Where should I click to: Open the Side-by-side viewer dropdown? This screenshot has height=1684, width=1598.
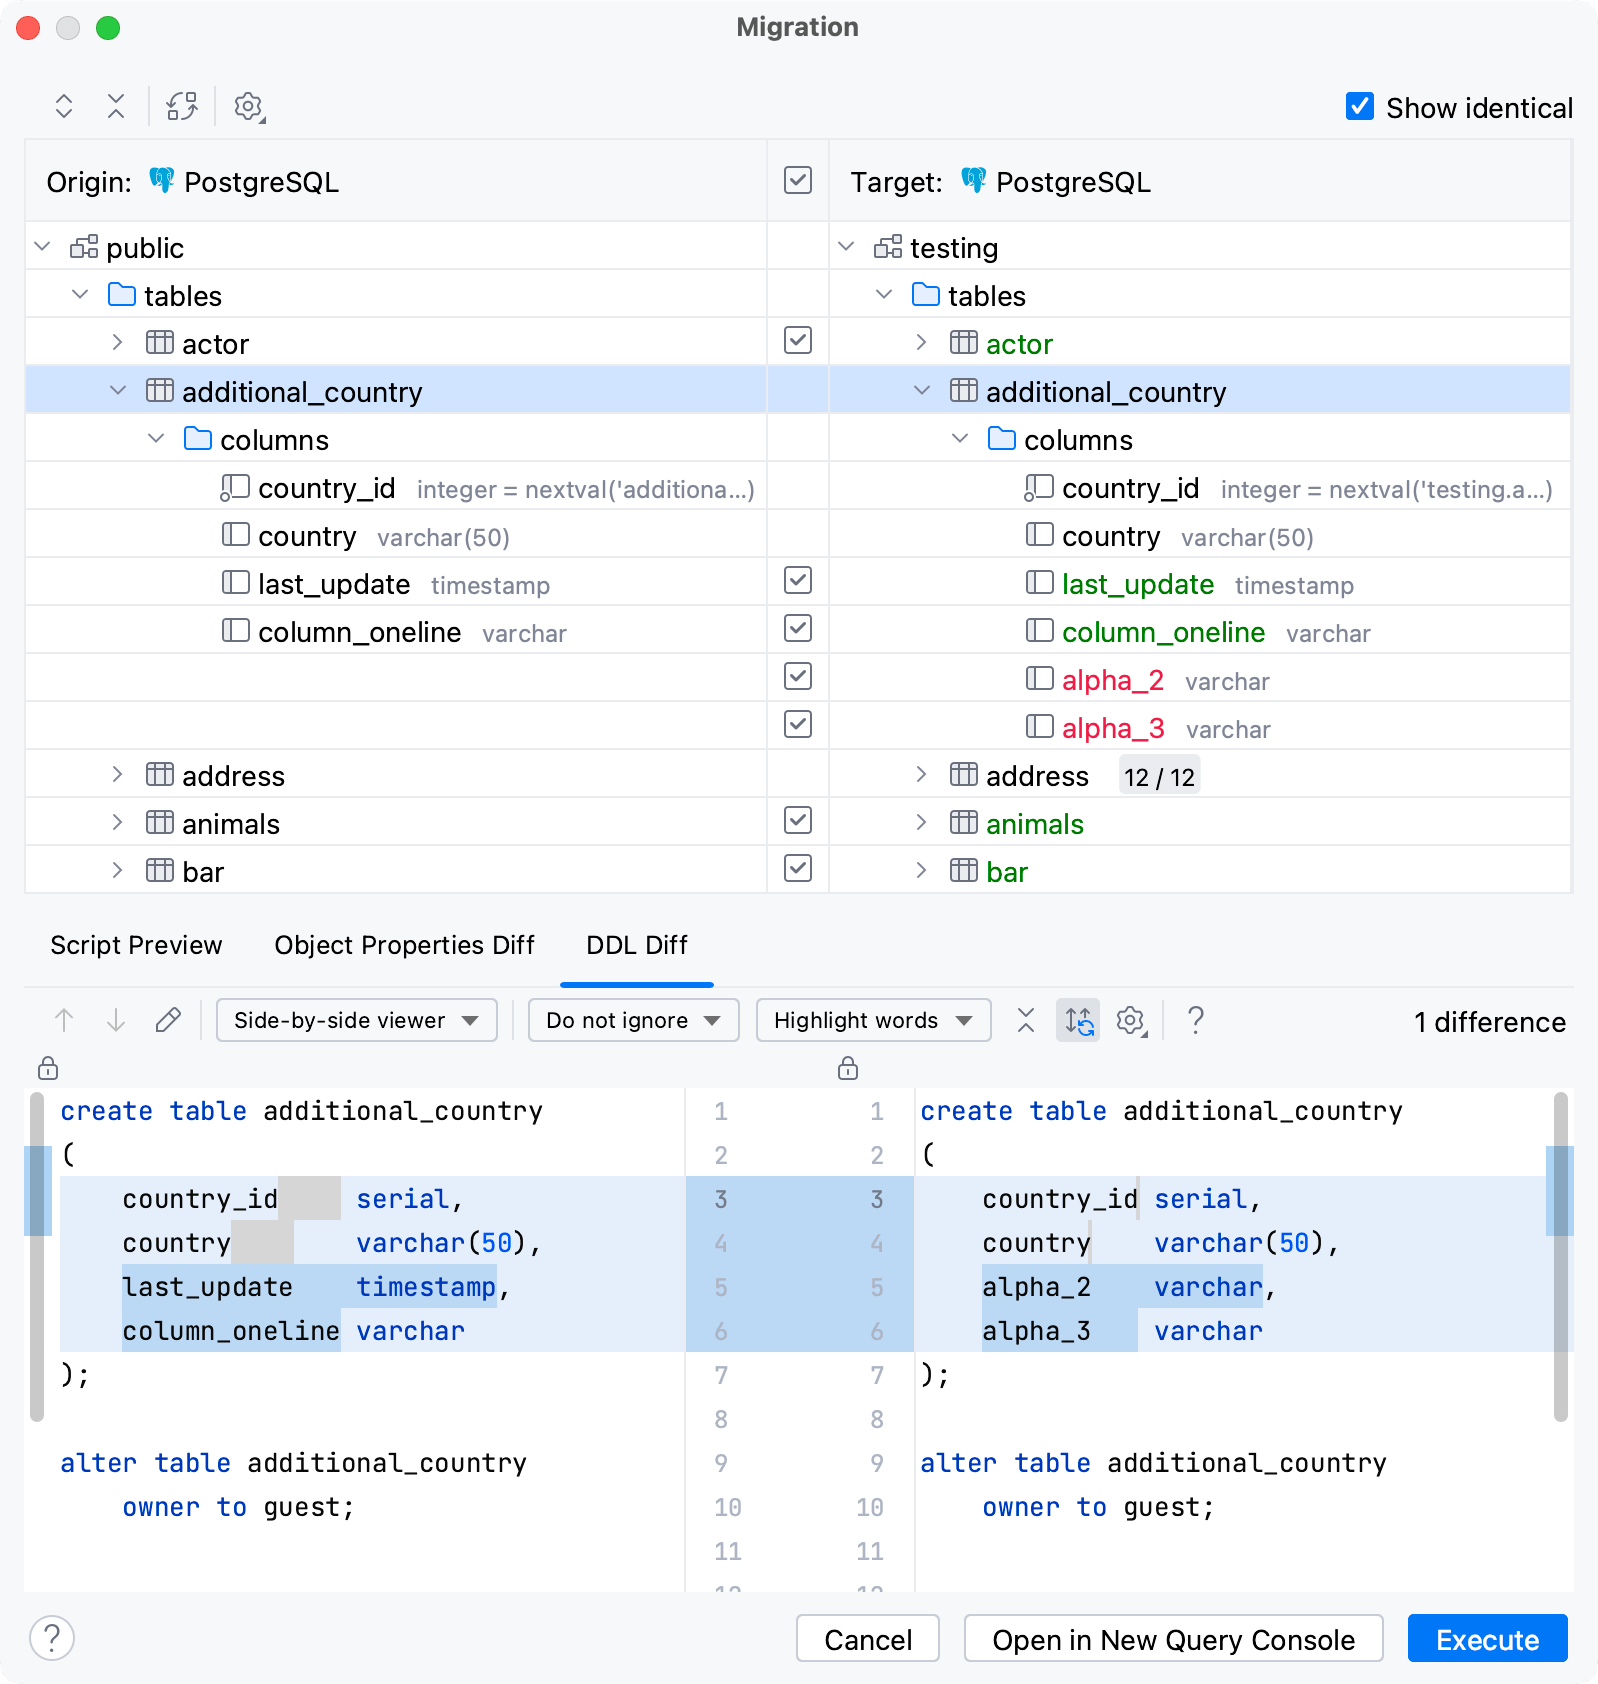pyautogui.click(x=357, y=1020)
